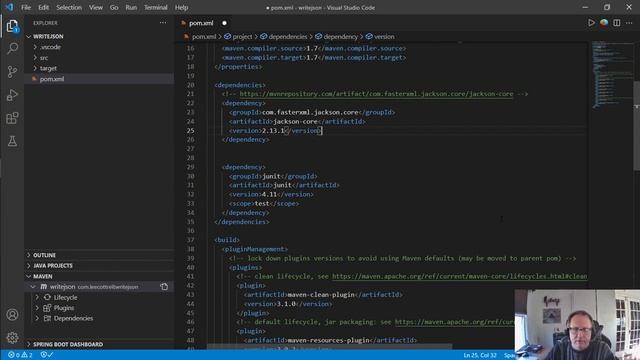Open the Manage gear icon

tap(12, 338)
